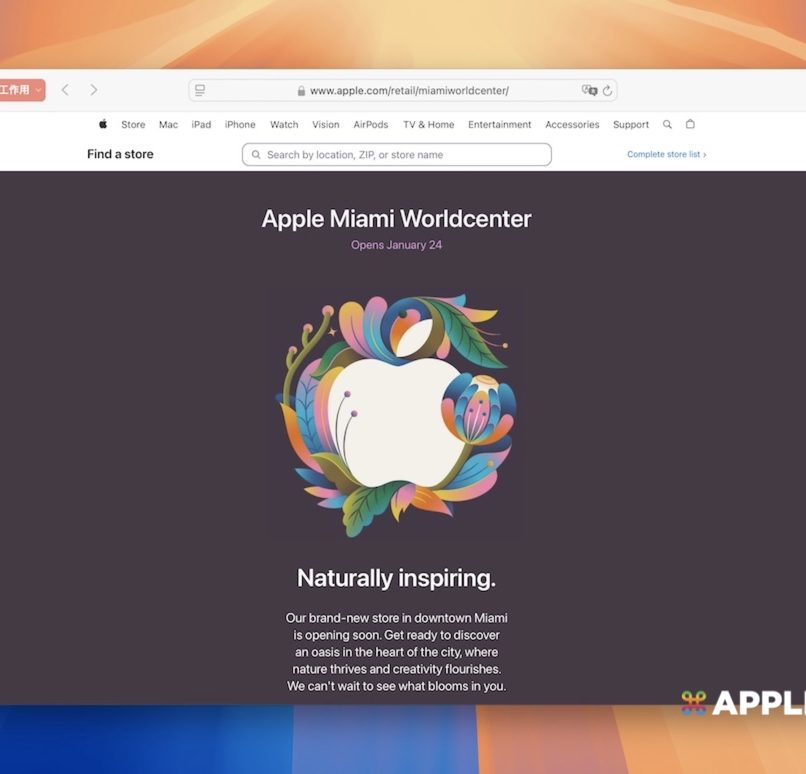Choose TV & Home in navigation
This screenshot has width=806, height=774.
[428, 125]
